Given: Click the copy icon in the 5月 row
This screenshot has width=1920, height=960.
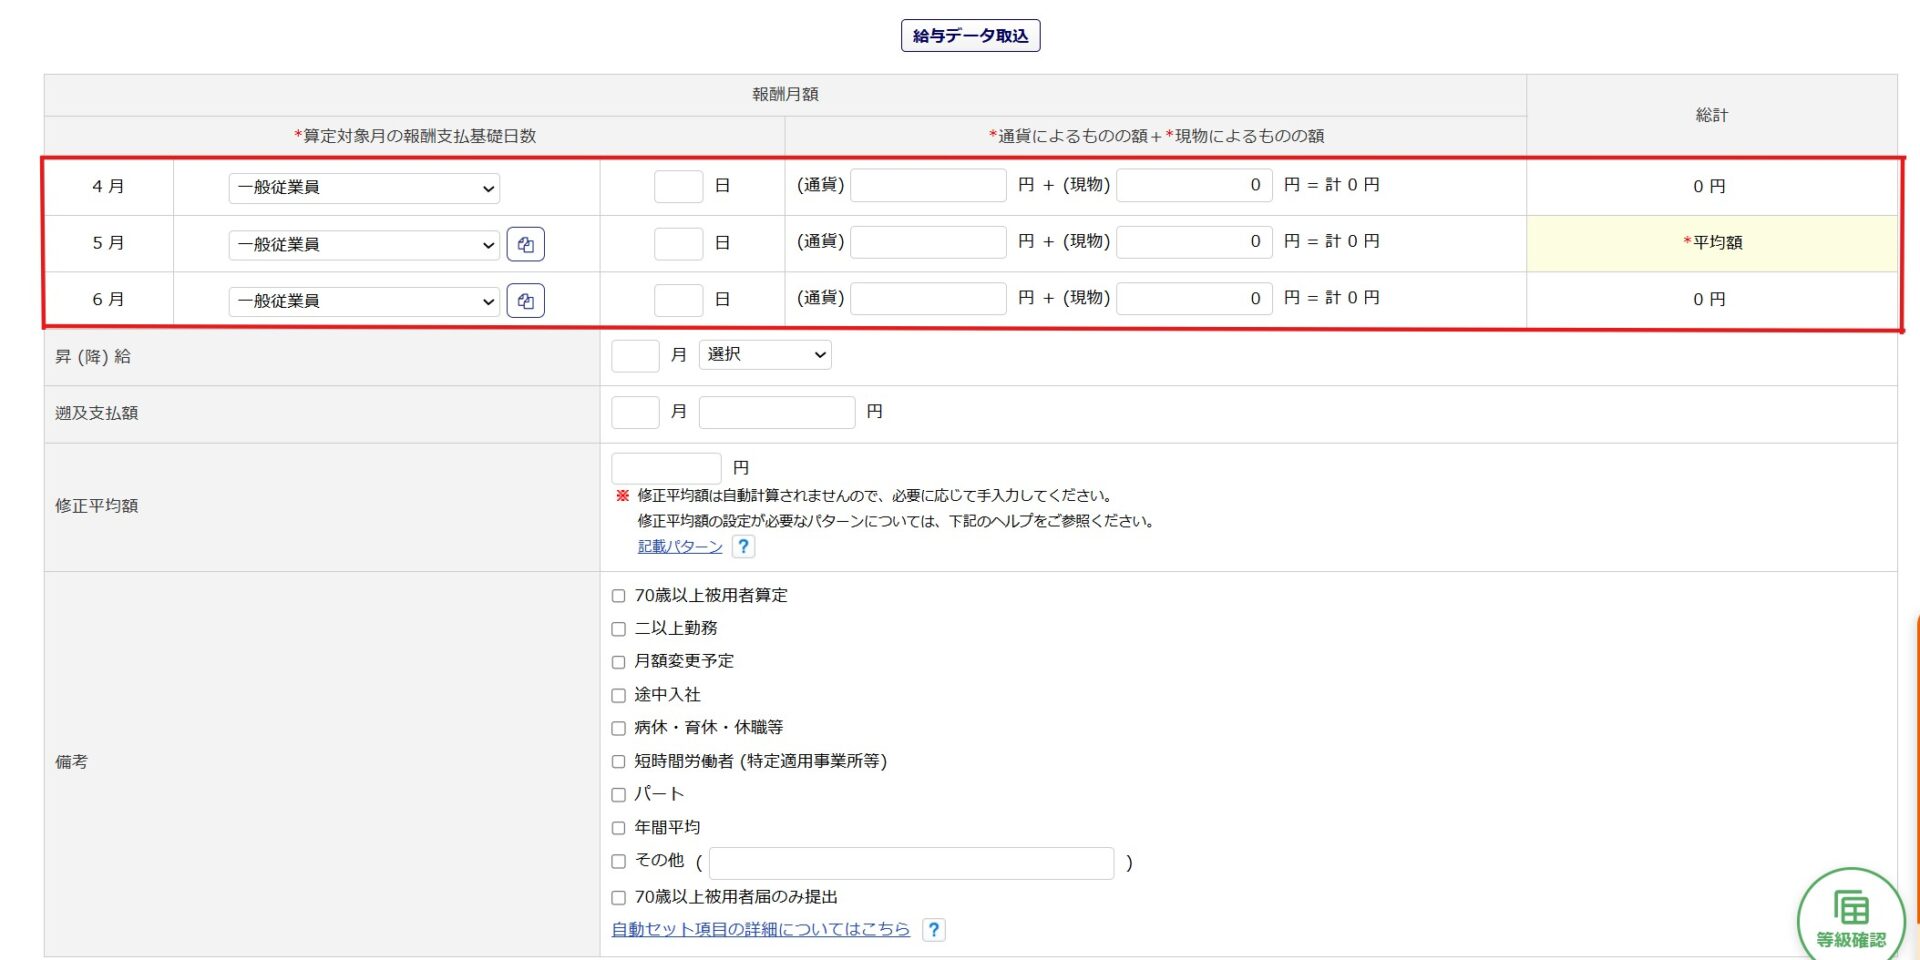Looking at the screenshot, I should (526, 244).
